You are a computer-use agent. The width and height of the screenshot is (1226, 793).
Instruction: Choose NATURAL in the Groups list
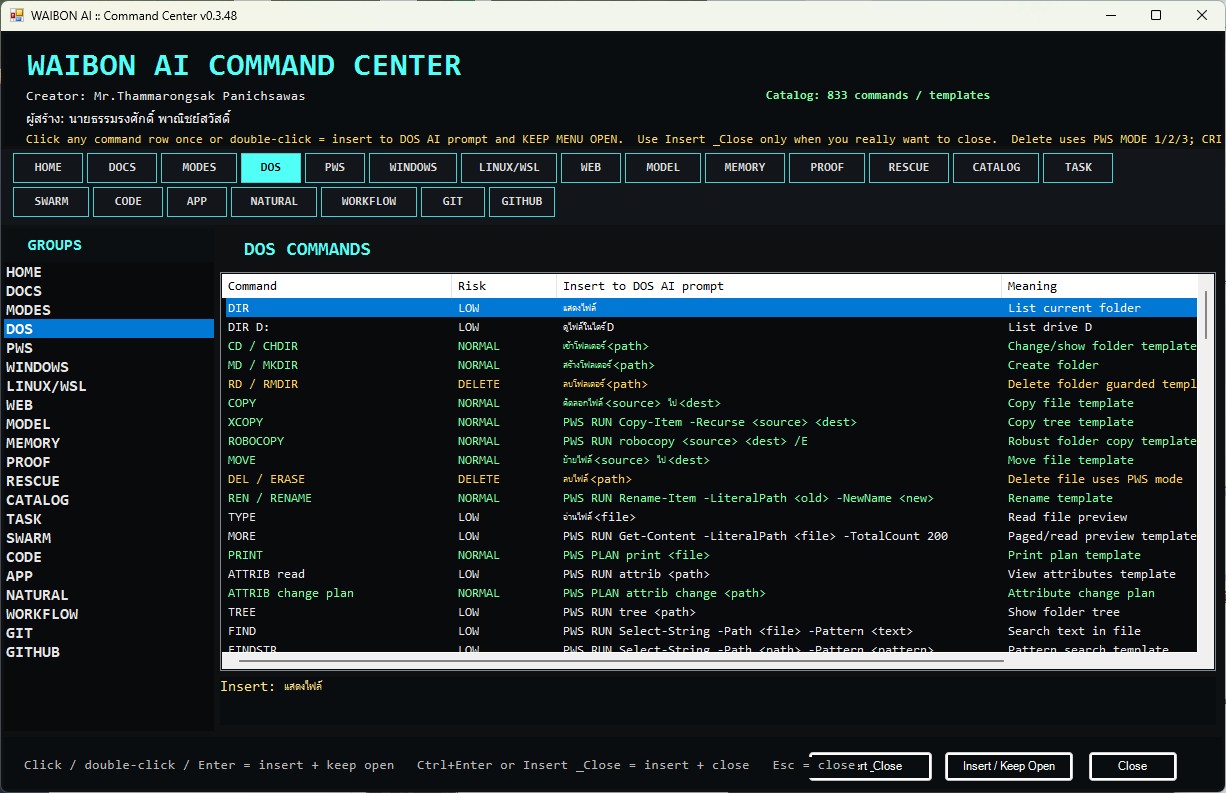(x=108, y=595)
